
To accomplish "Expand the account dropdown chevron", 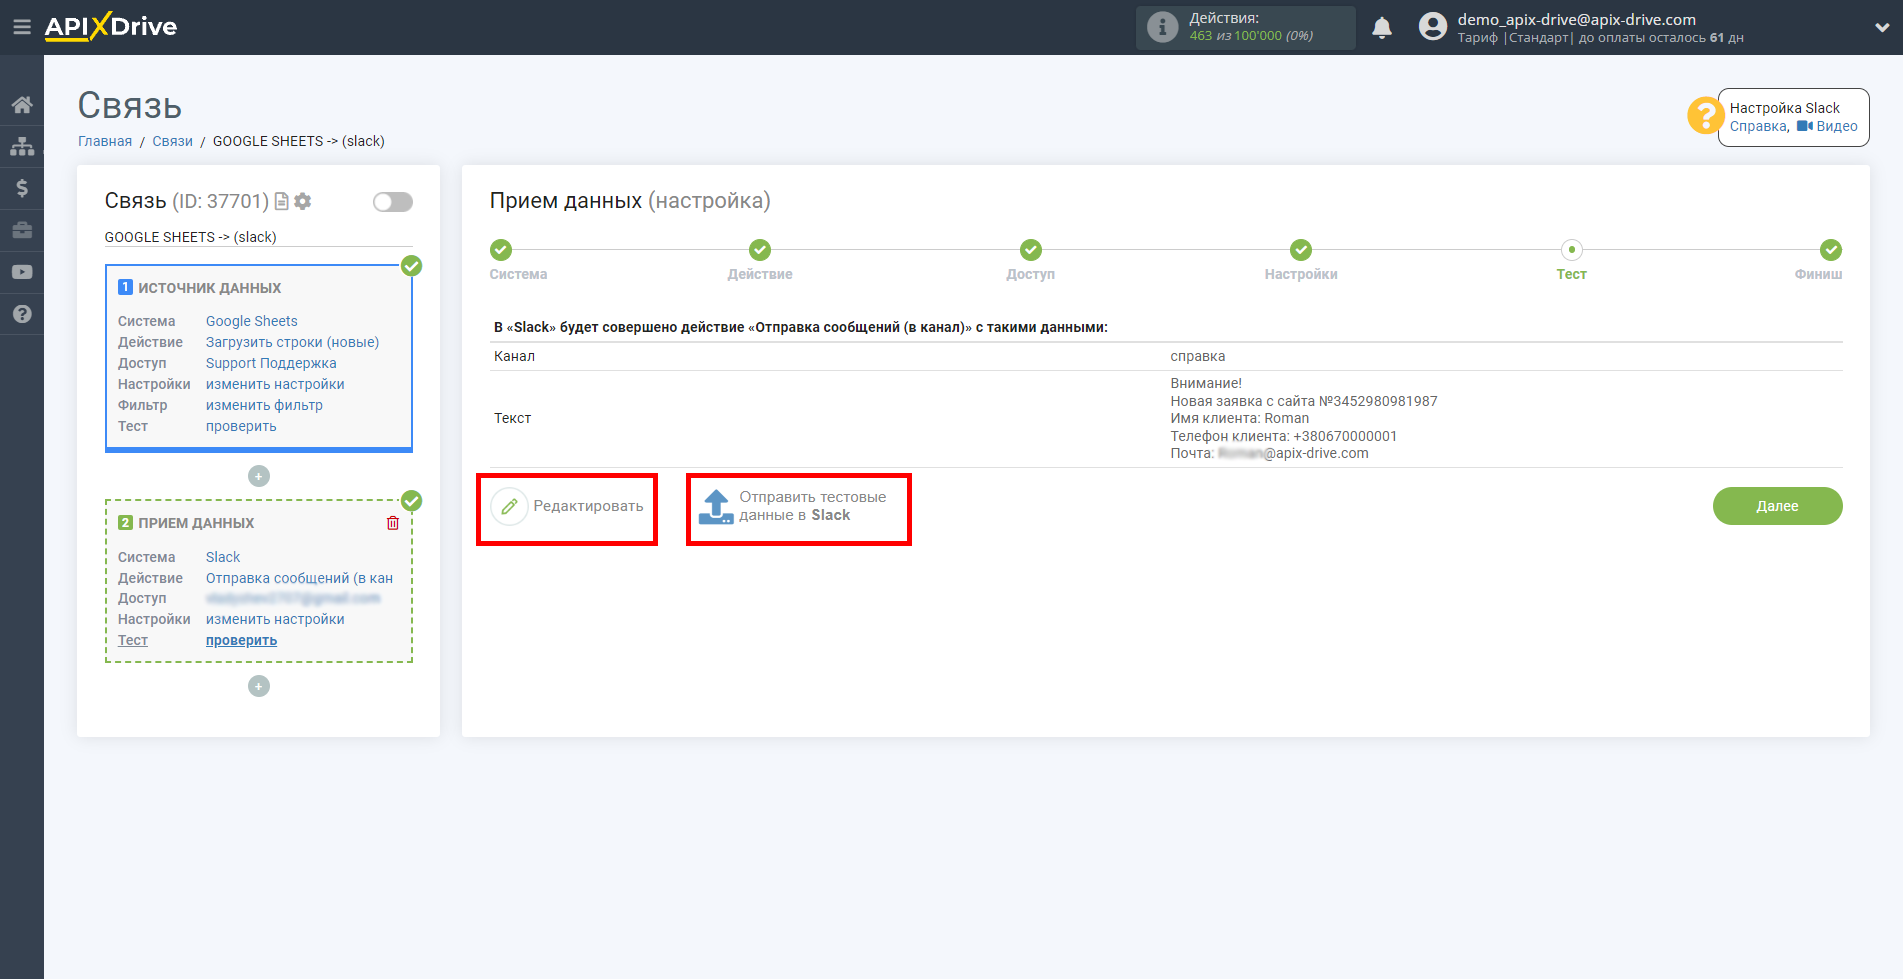I will click(1882, 28).
